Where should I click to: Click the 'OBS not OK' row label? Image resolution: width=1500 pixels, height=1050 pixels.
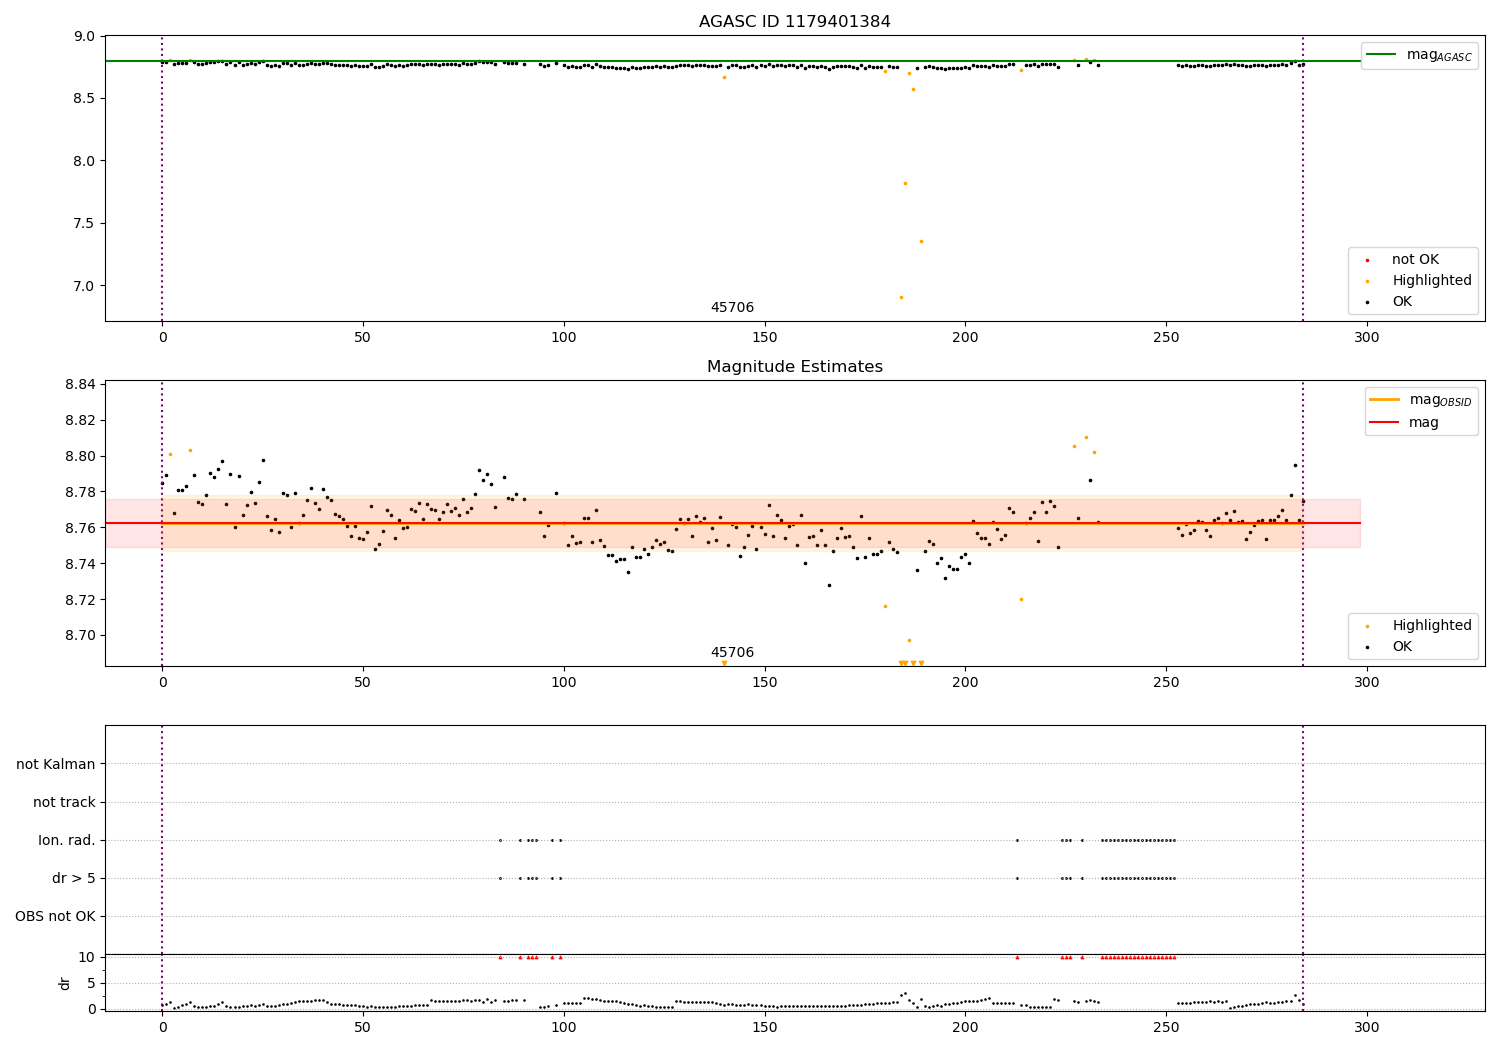pos(56,917)
